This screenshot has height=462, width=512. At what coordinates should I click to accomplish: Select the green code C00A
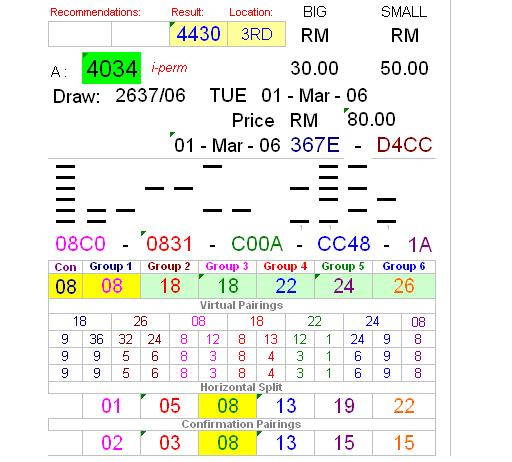coord(257,244)
